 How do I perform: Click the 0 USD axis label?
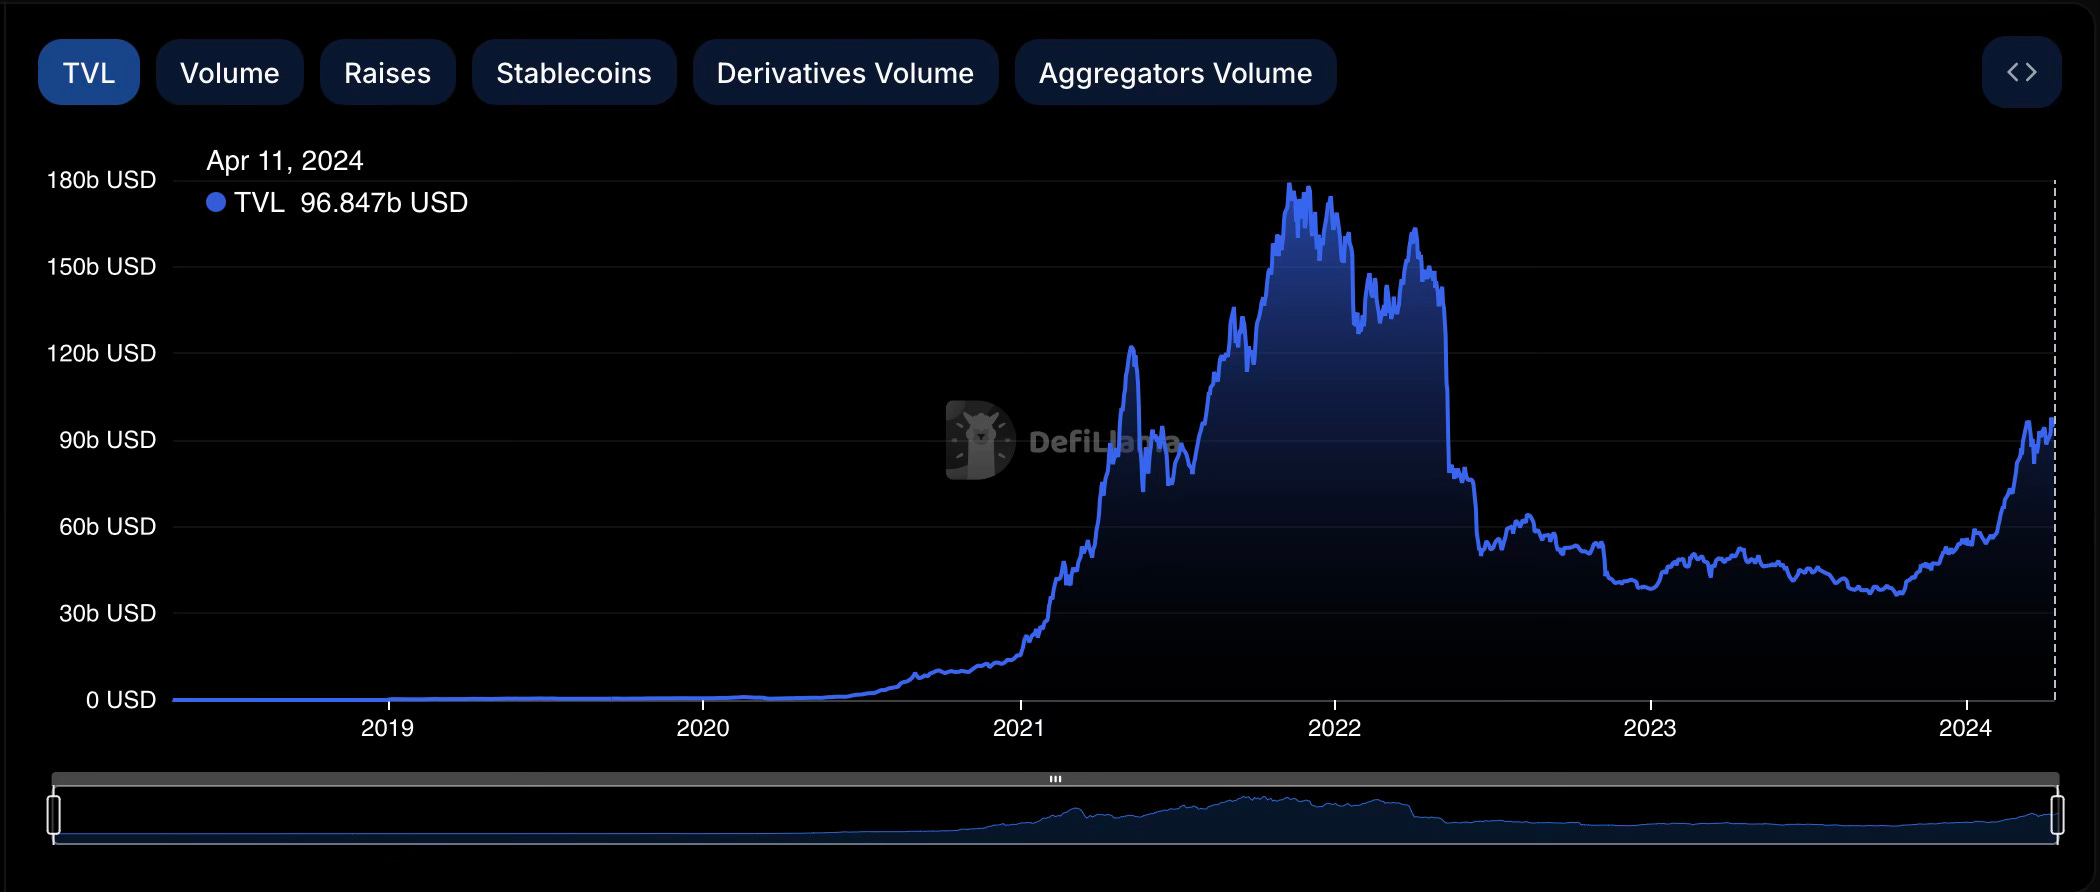point(120,700)
